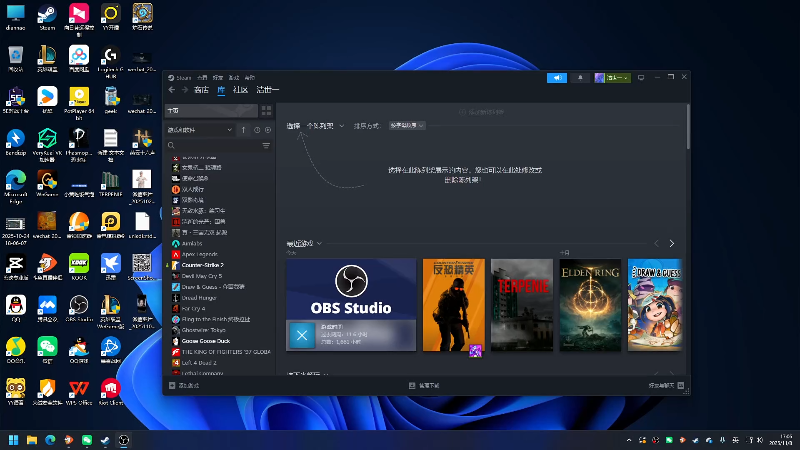Expand the games and software filter dropdown

pos(199,130)
